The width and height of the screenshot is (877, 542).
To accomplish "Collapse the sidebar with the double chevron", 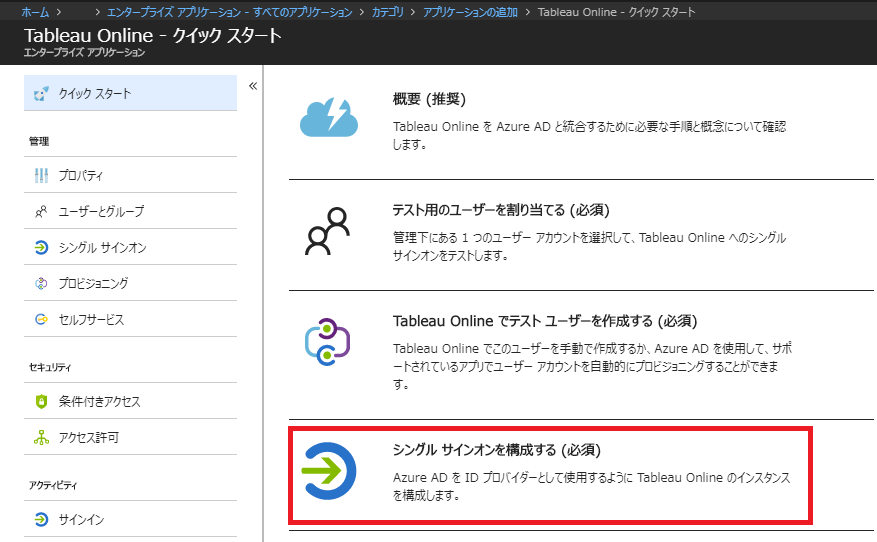I will click(253, 86).
